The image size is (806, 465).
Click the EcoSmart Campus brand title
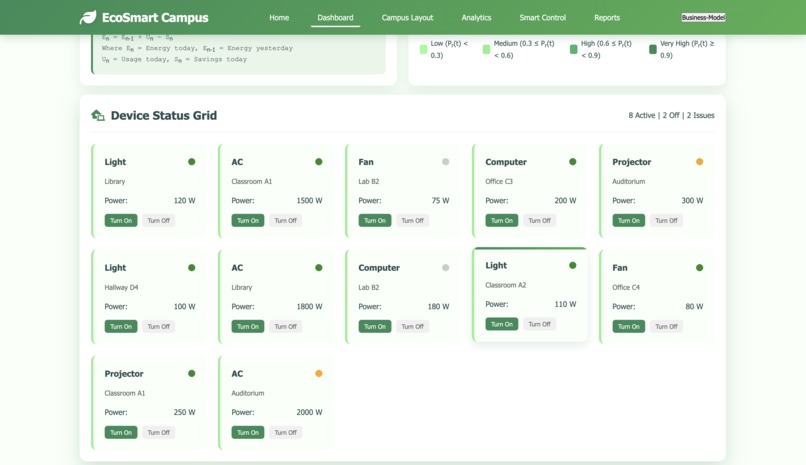tap(155, 17)
